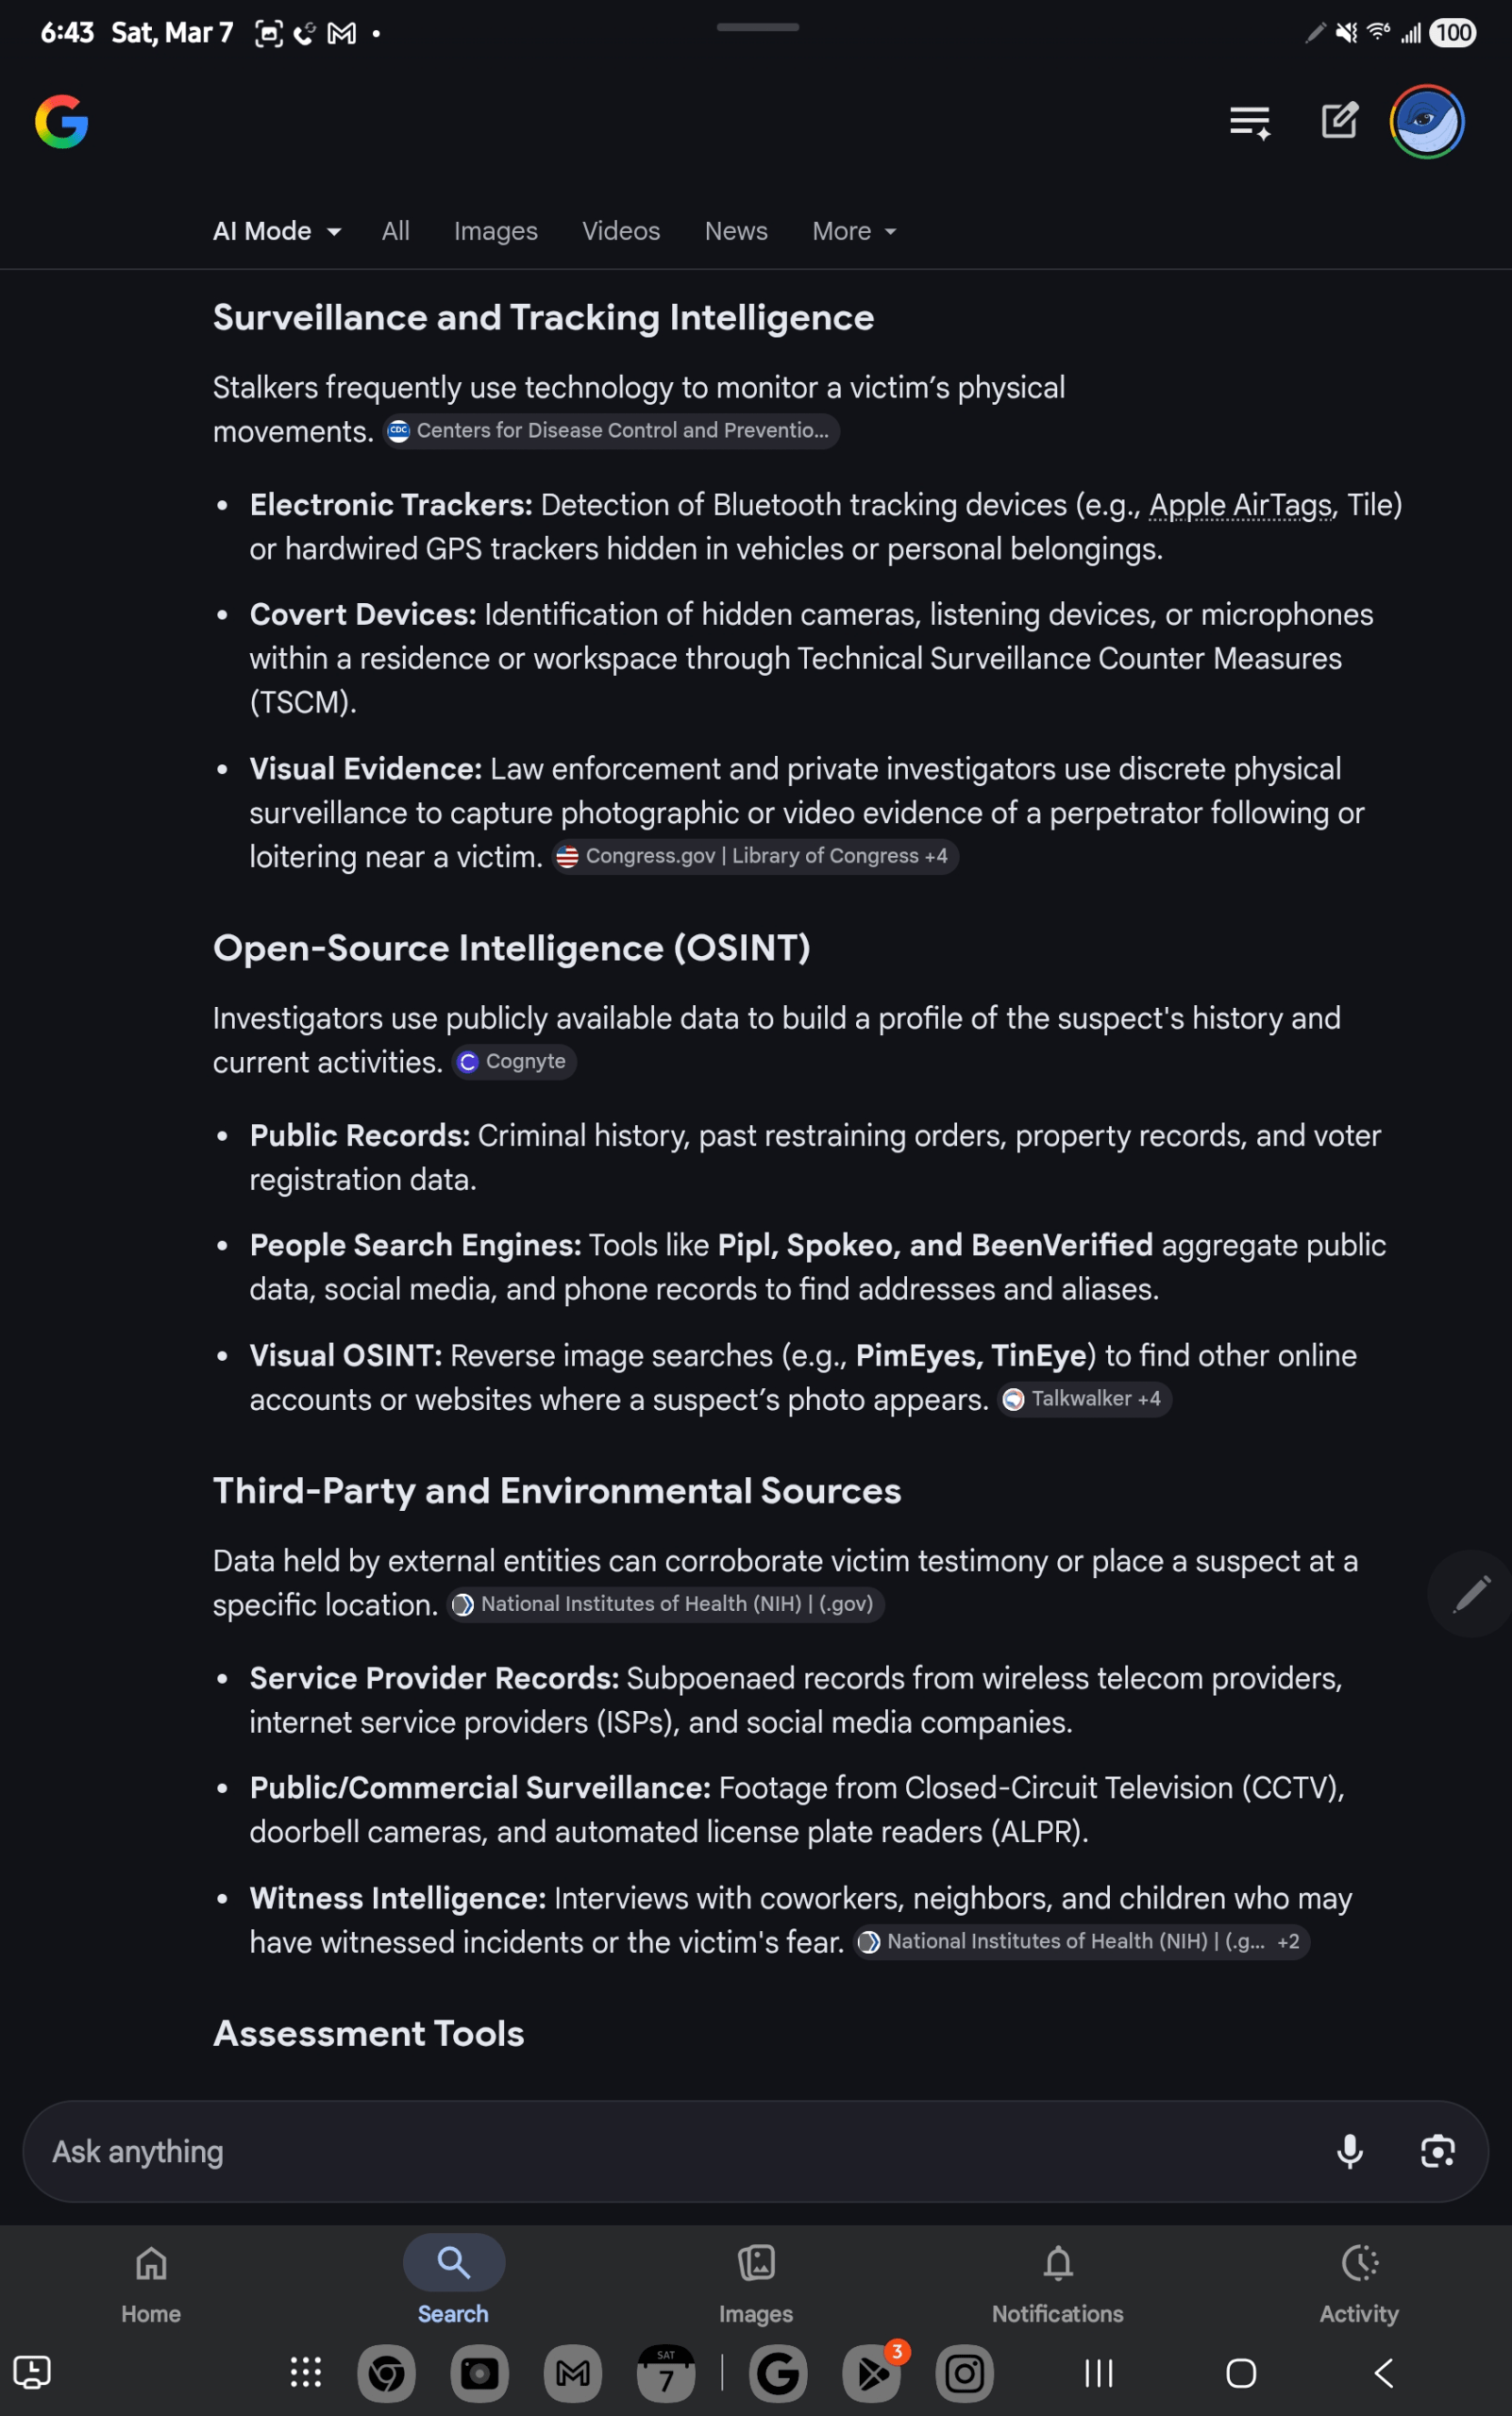Open the Play Store with 3 notifications
Screen dimensions: 1512x2416
871,2373
